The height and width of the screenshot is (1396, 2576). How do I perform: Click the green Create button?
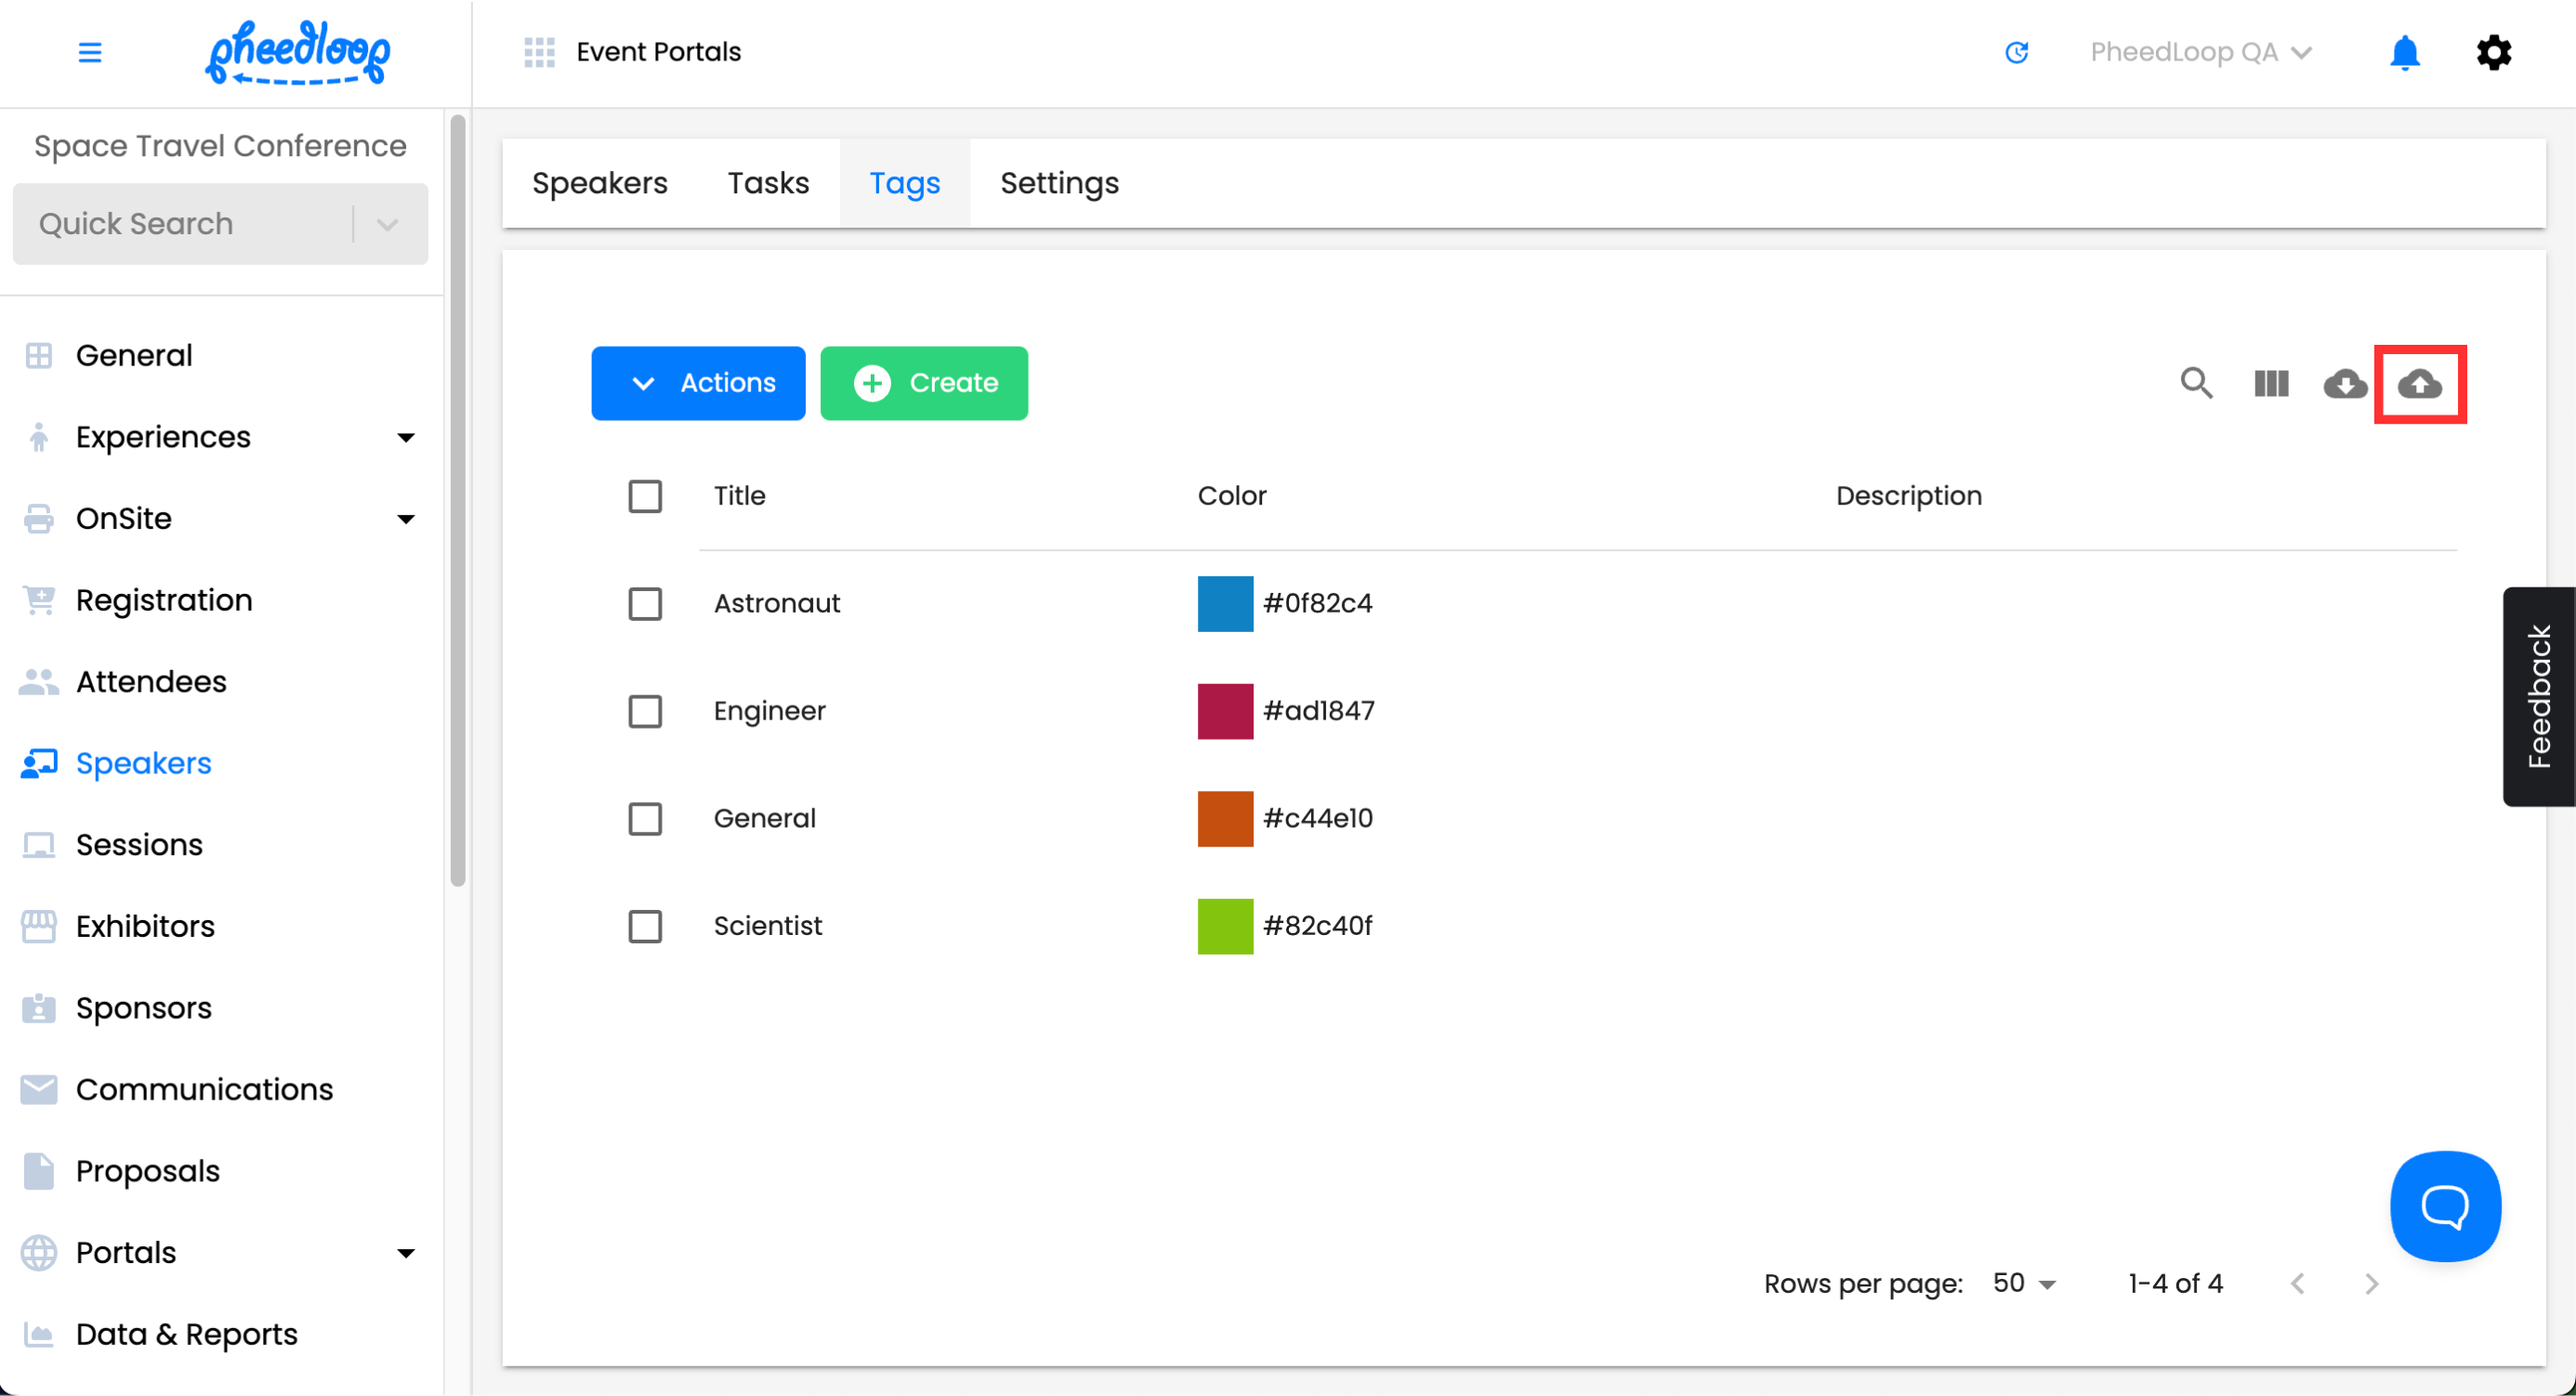pyautogui.click(x=923, y=384)
